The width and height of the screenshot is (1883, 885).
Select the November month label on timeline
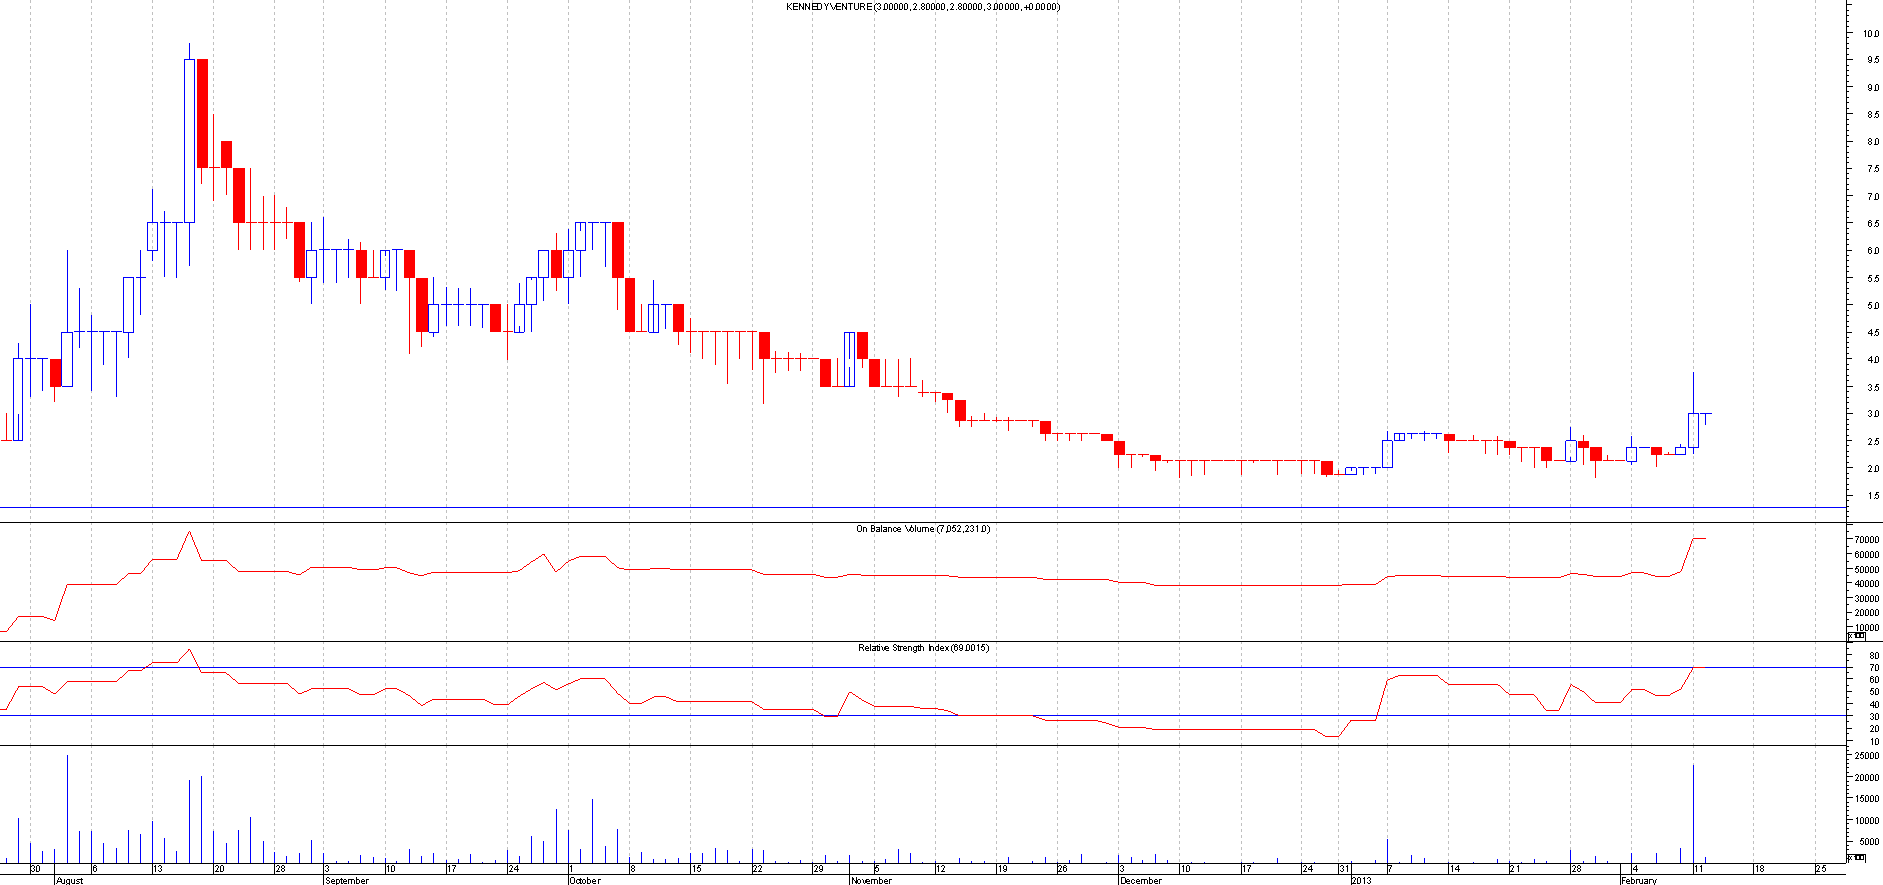[871, 880]
